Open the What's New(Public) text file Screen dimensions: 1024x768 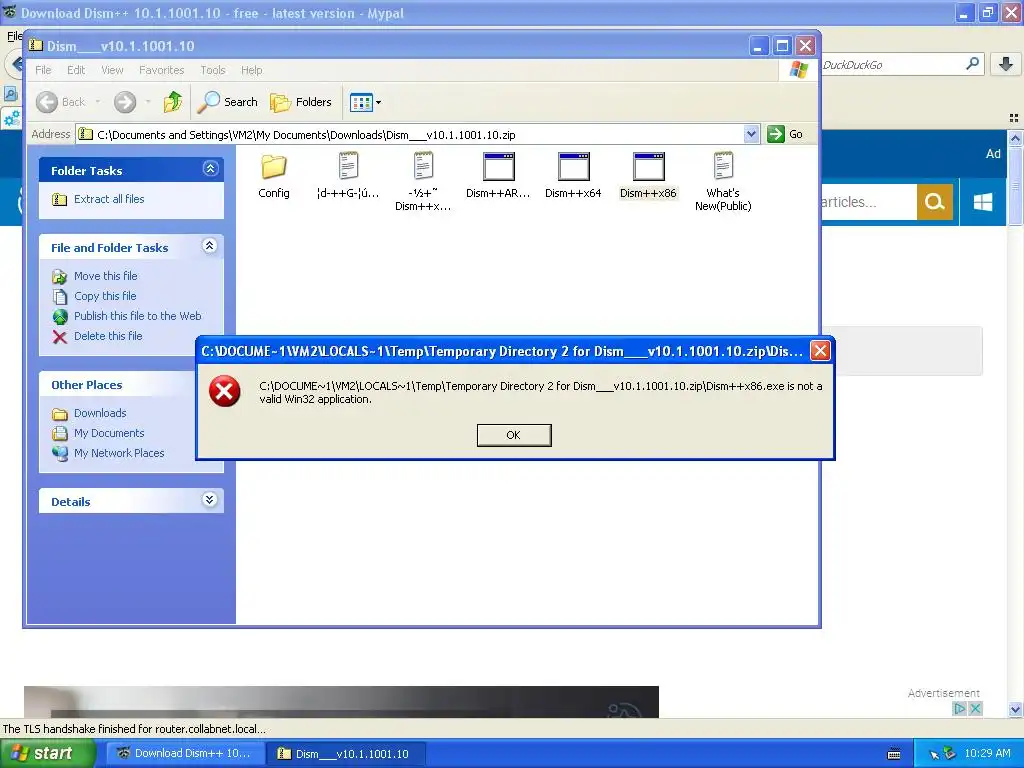point(723,182)
